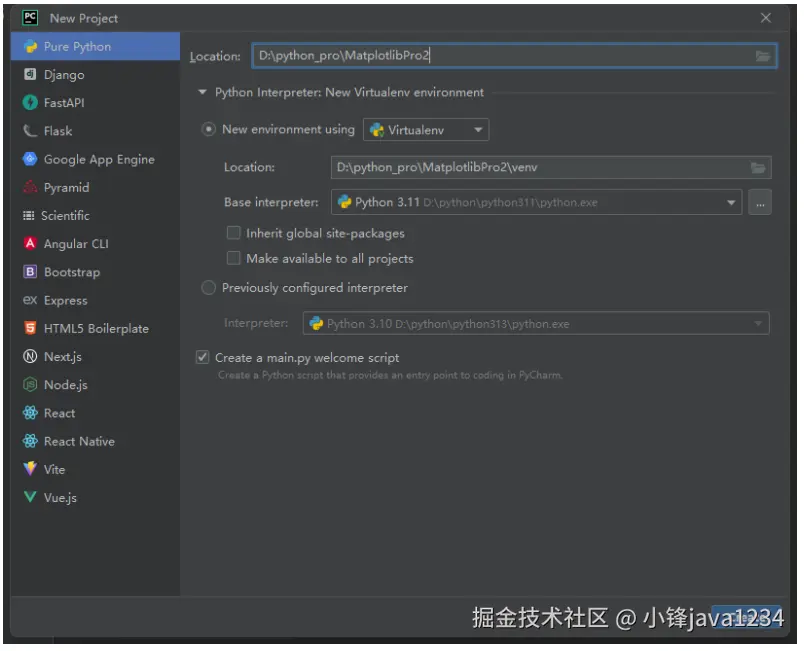Image resolution: width=804 pixels, height=651 pixels.
Task: Click the React Native atom icon
Action: click(x=30, y=441)
